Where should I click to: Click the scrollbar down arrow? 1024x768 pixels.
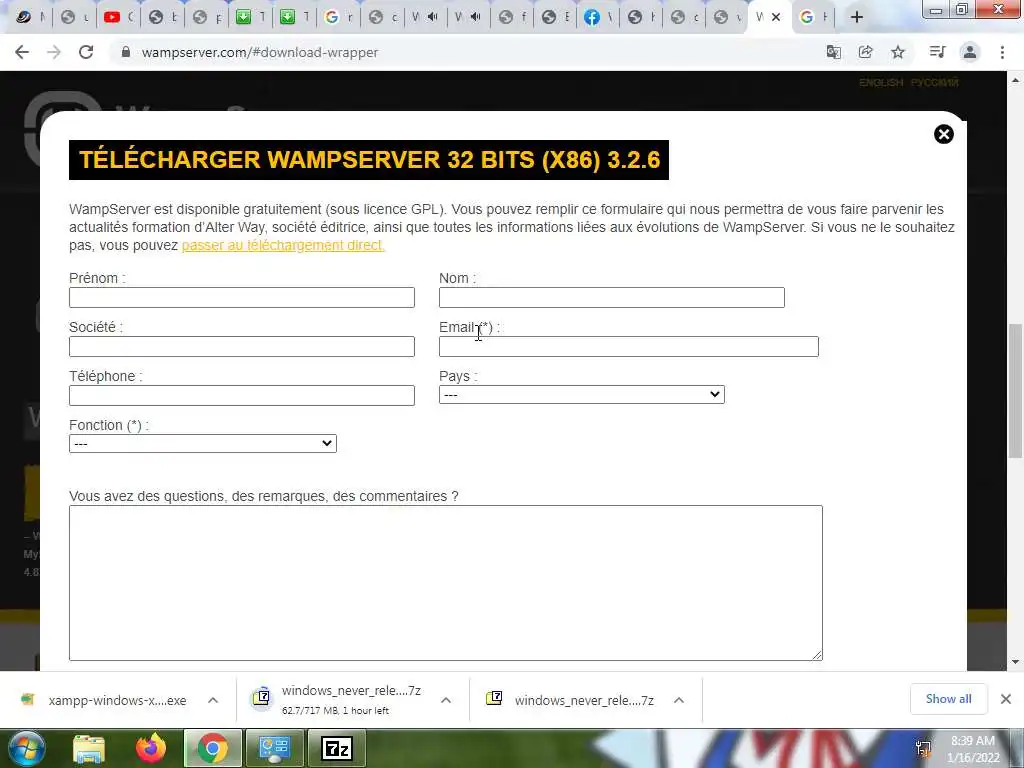coord(1015,663)
